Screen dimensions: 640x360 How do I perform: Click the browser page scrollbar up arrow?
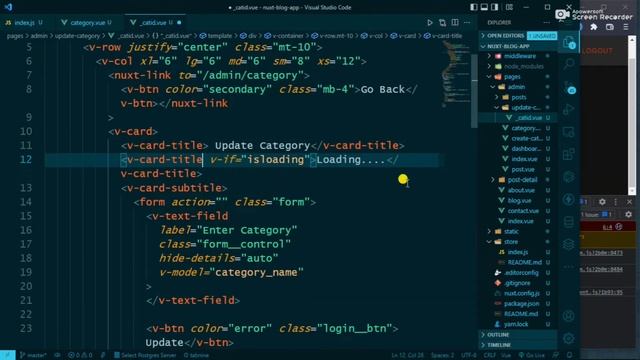632,39
